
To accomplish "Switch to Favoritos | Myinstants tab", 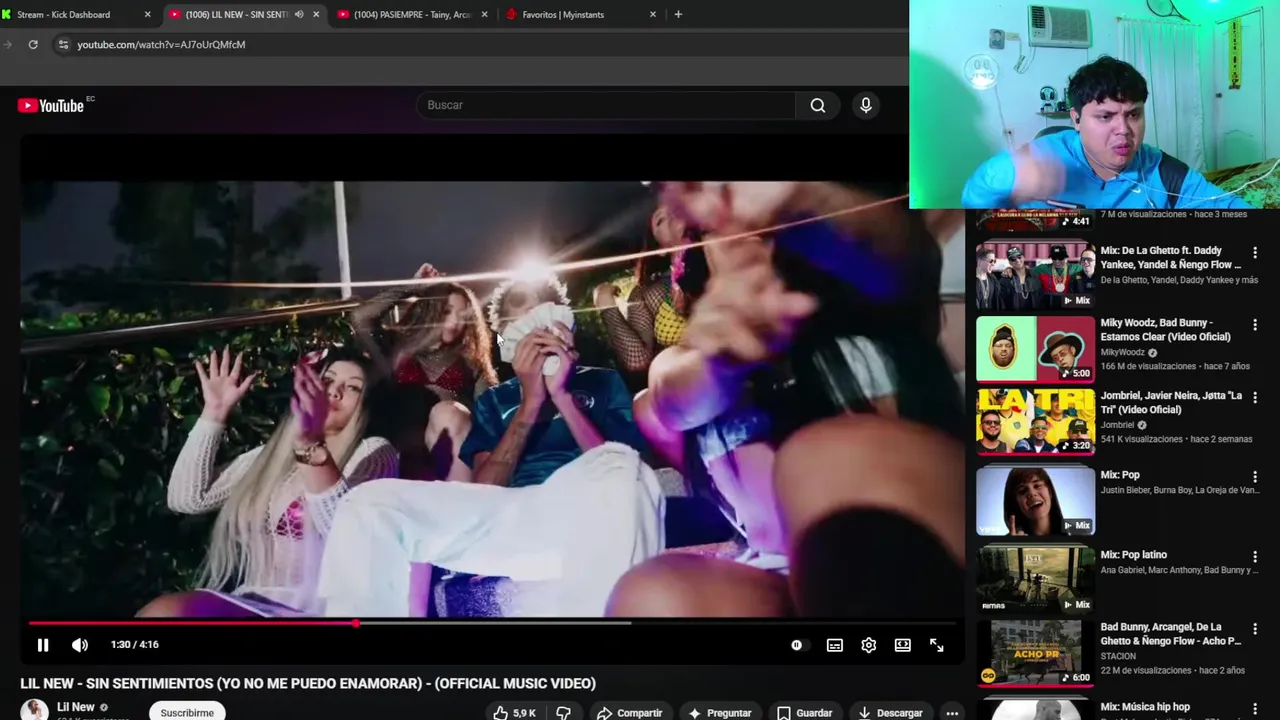I will coord(581,14).
